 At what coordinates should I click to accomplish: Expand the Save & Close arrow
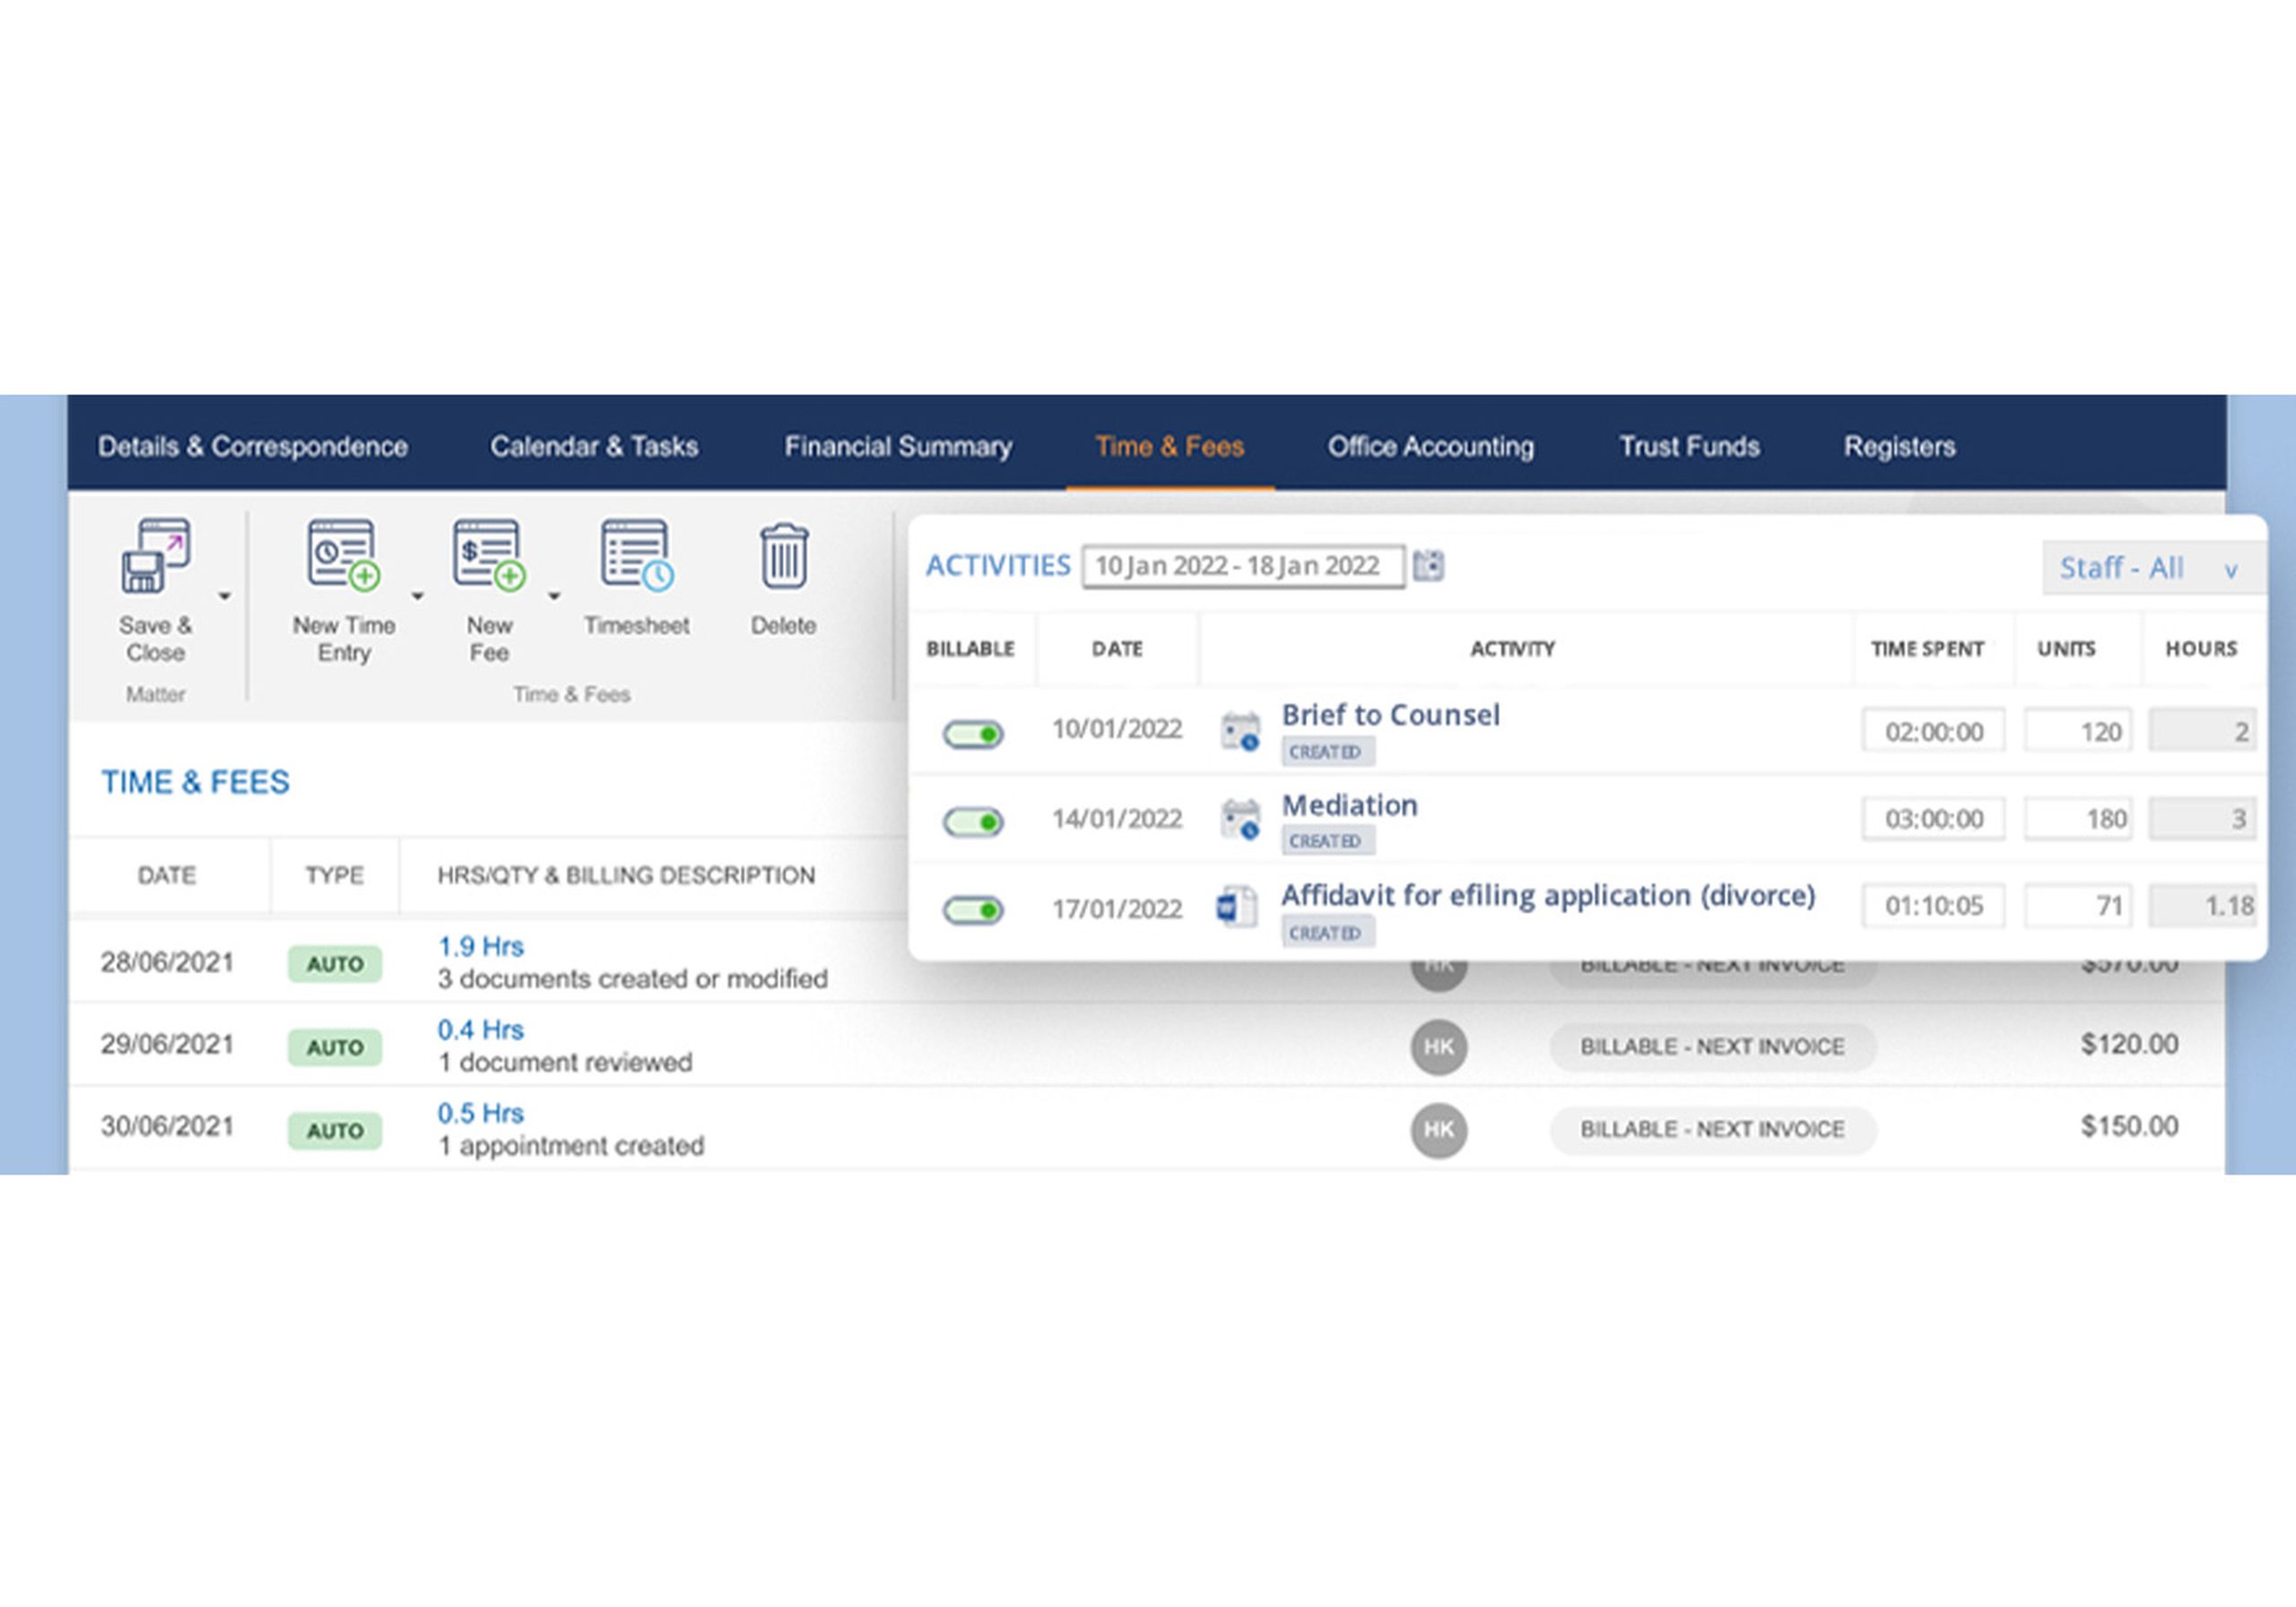point(225,596)
